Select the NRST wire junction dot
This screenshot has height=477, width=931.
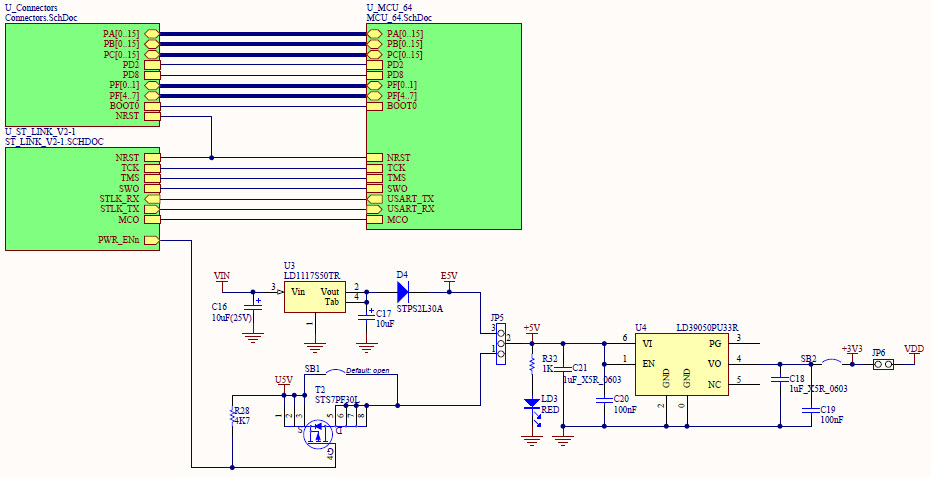(211, 157)
